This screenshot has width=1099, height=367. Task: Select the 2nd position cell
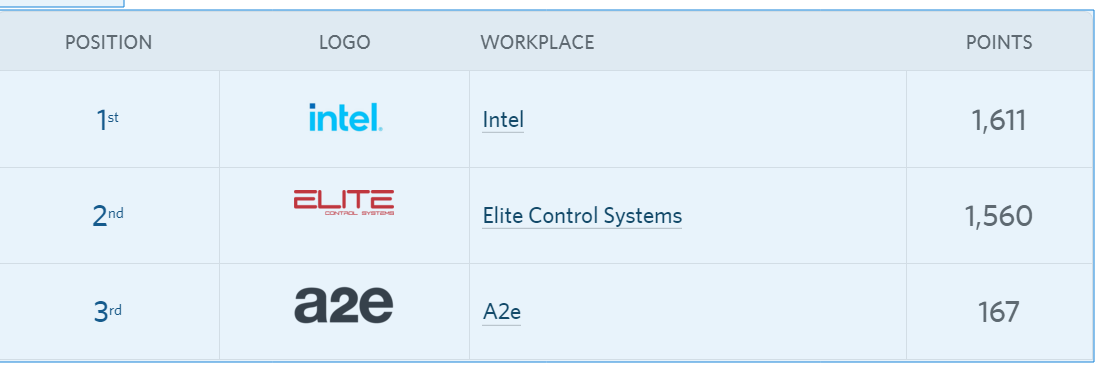108,216
